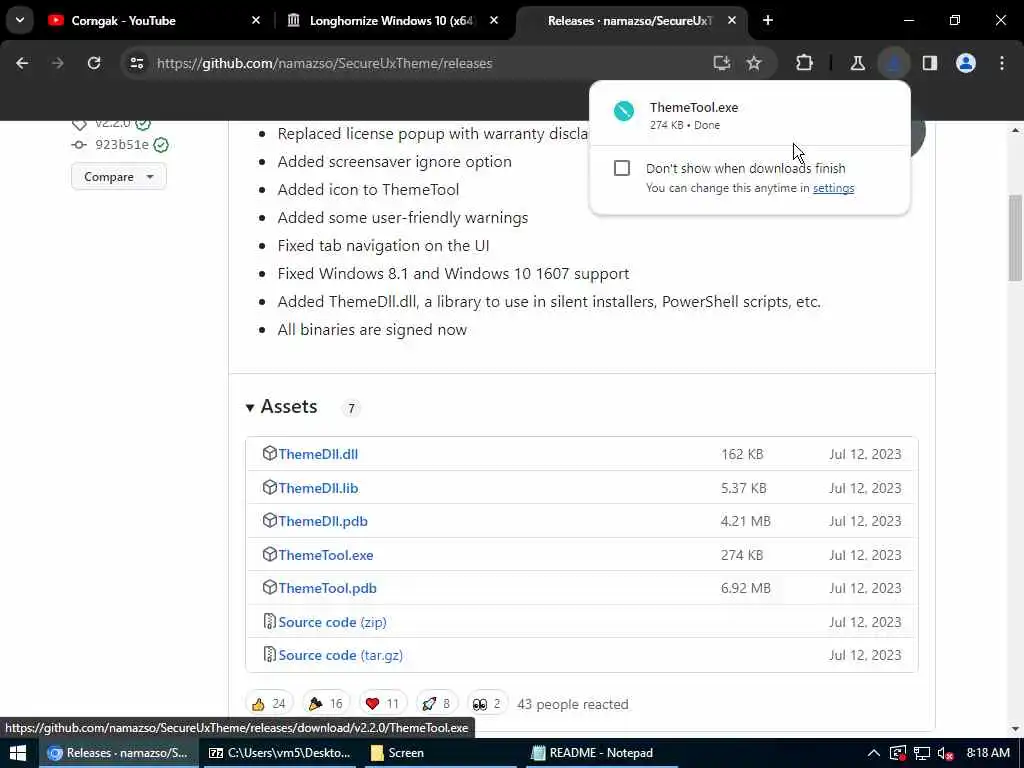The height and width of the screenshot is (768, 1024).
Task: Click the party popper reaction with 16
Action: (326, 704)
